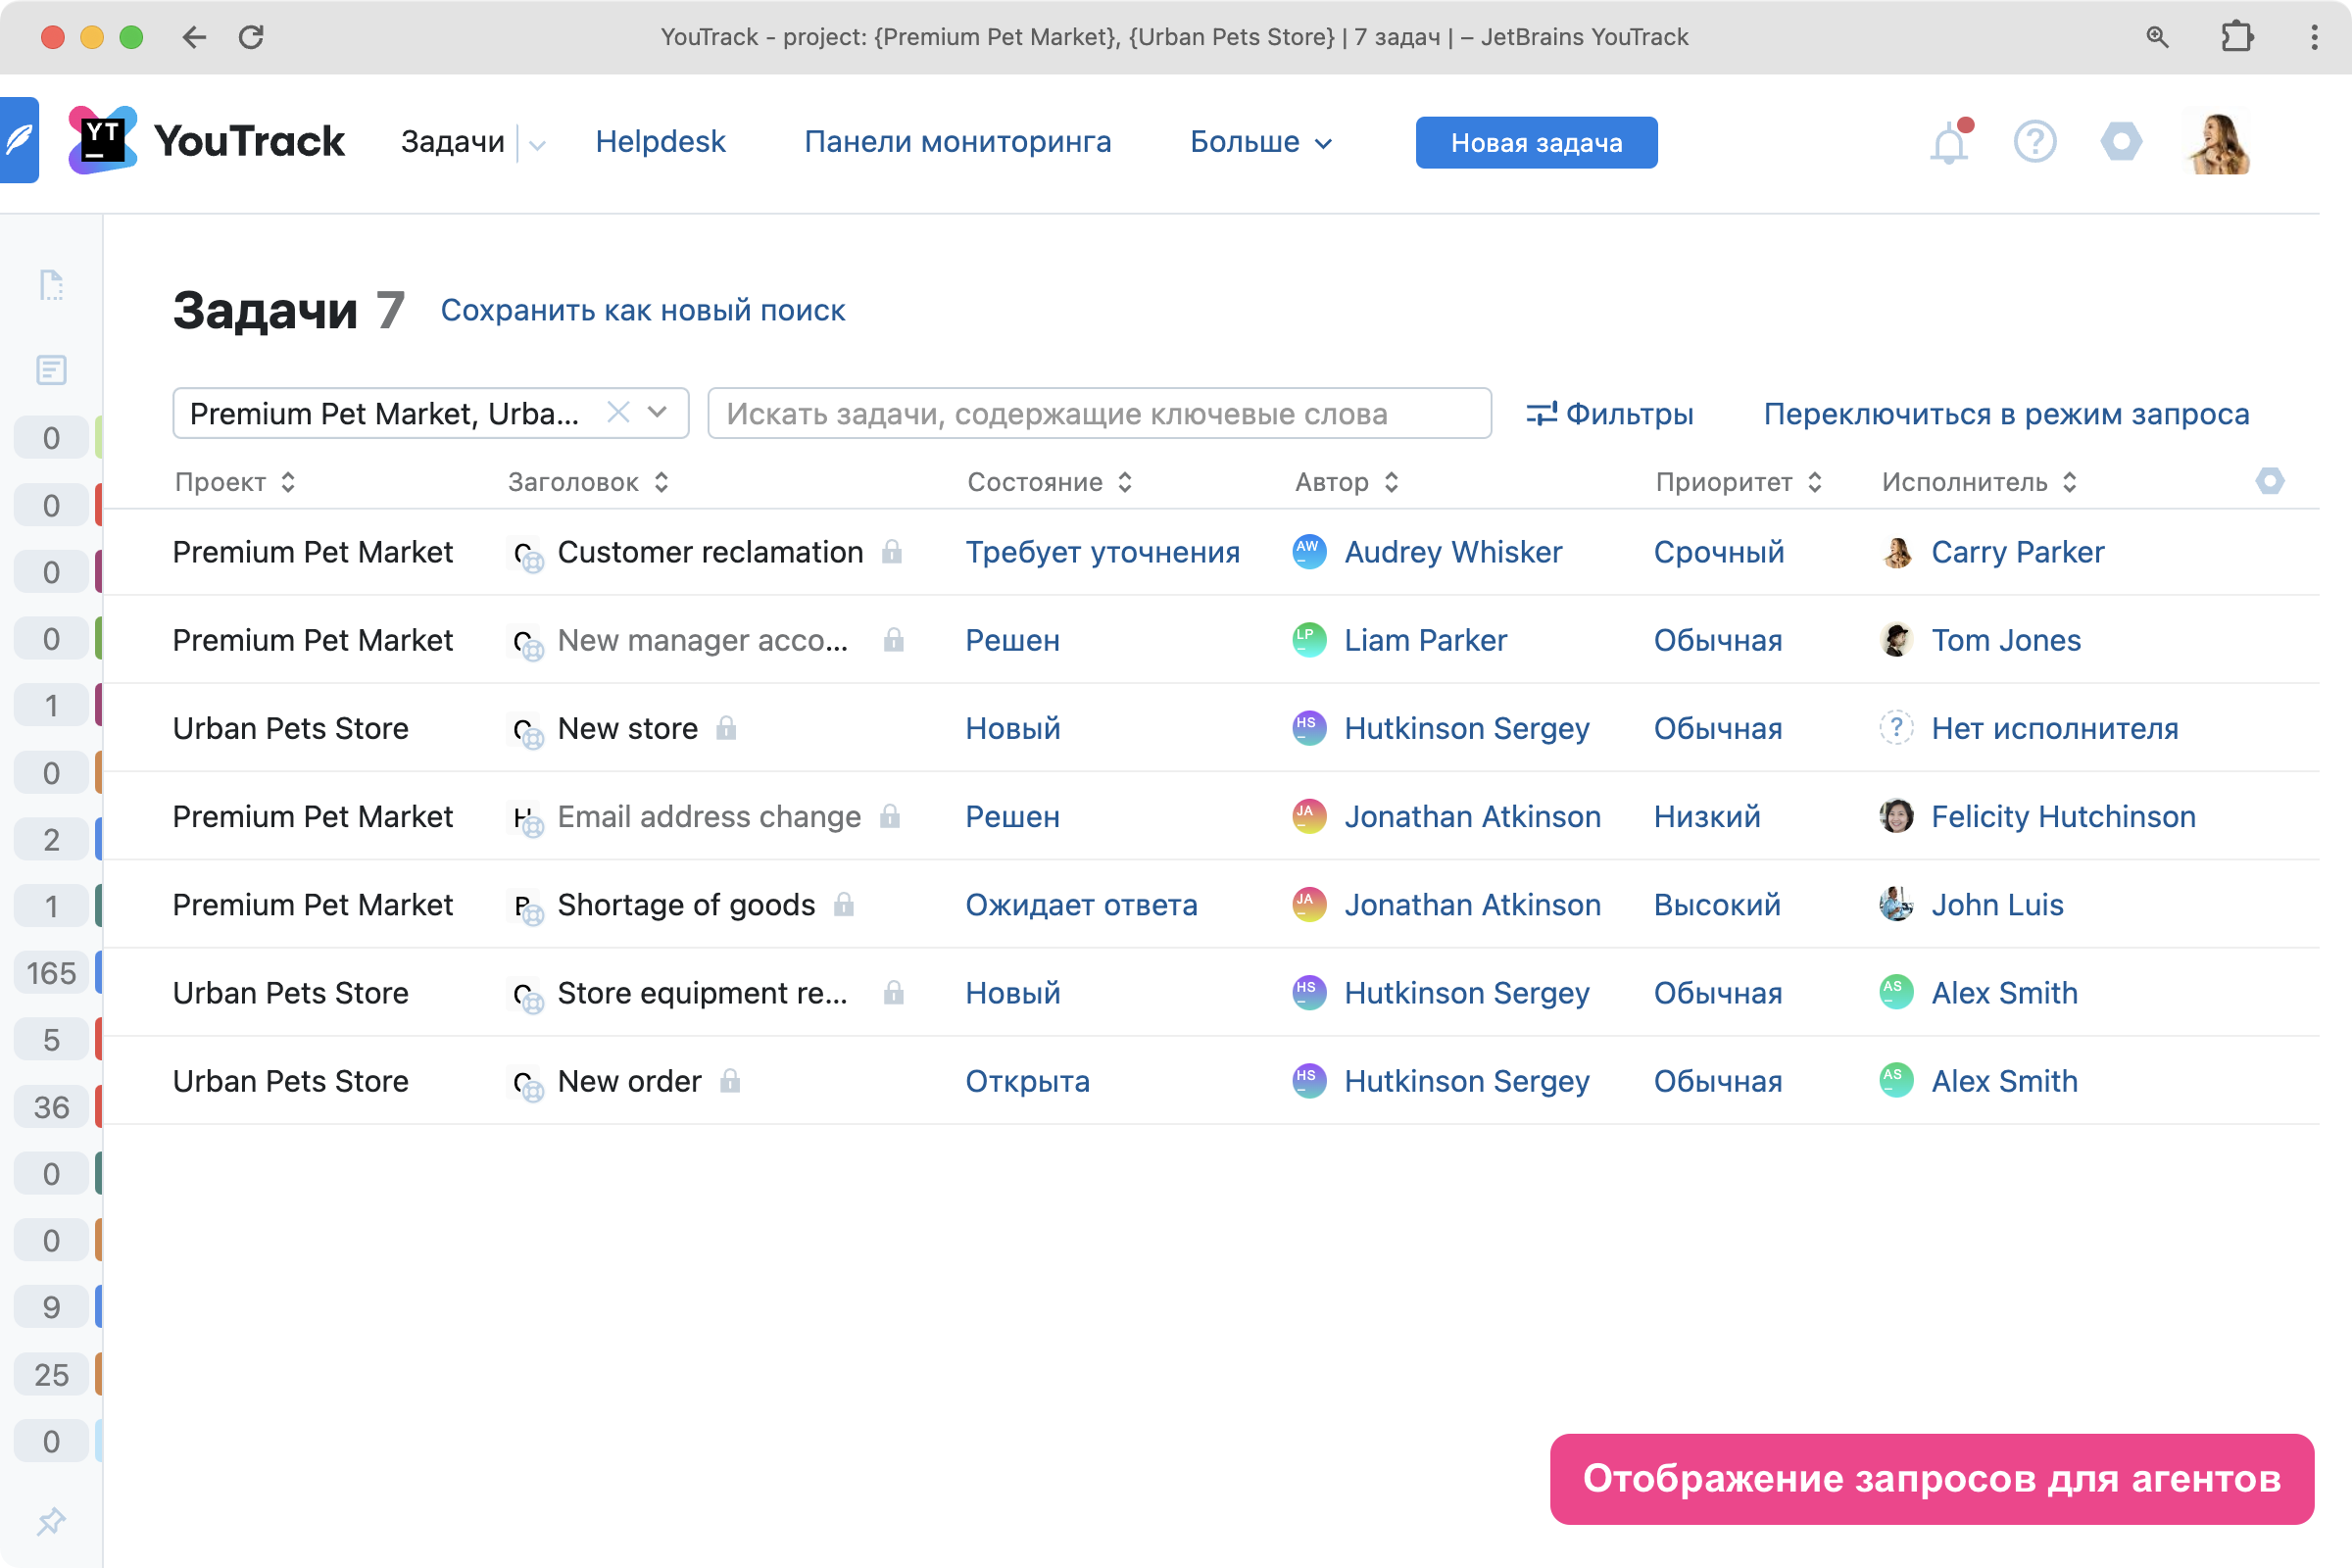This screenshot has height=1568, width=2352.
Task: Expand the Задачи dropdown arrow
Action: point(538,144)
